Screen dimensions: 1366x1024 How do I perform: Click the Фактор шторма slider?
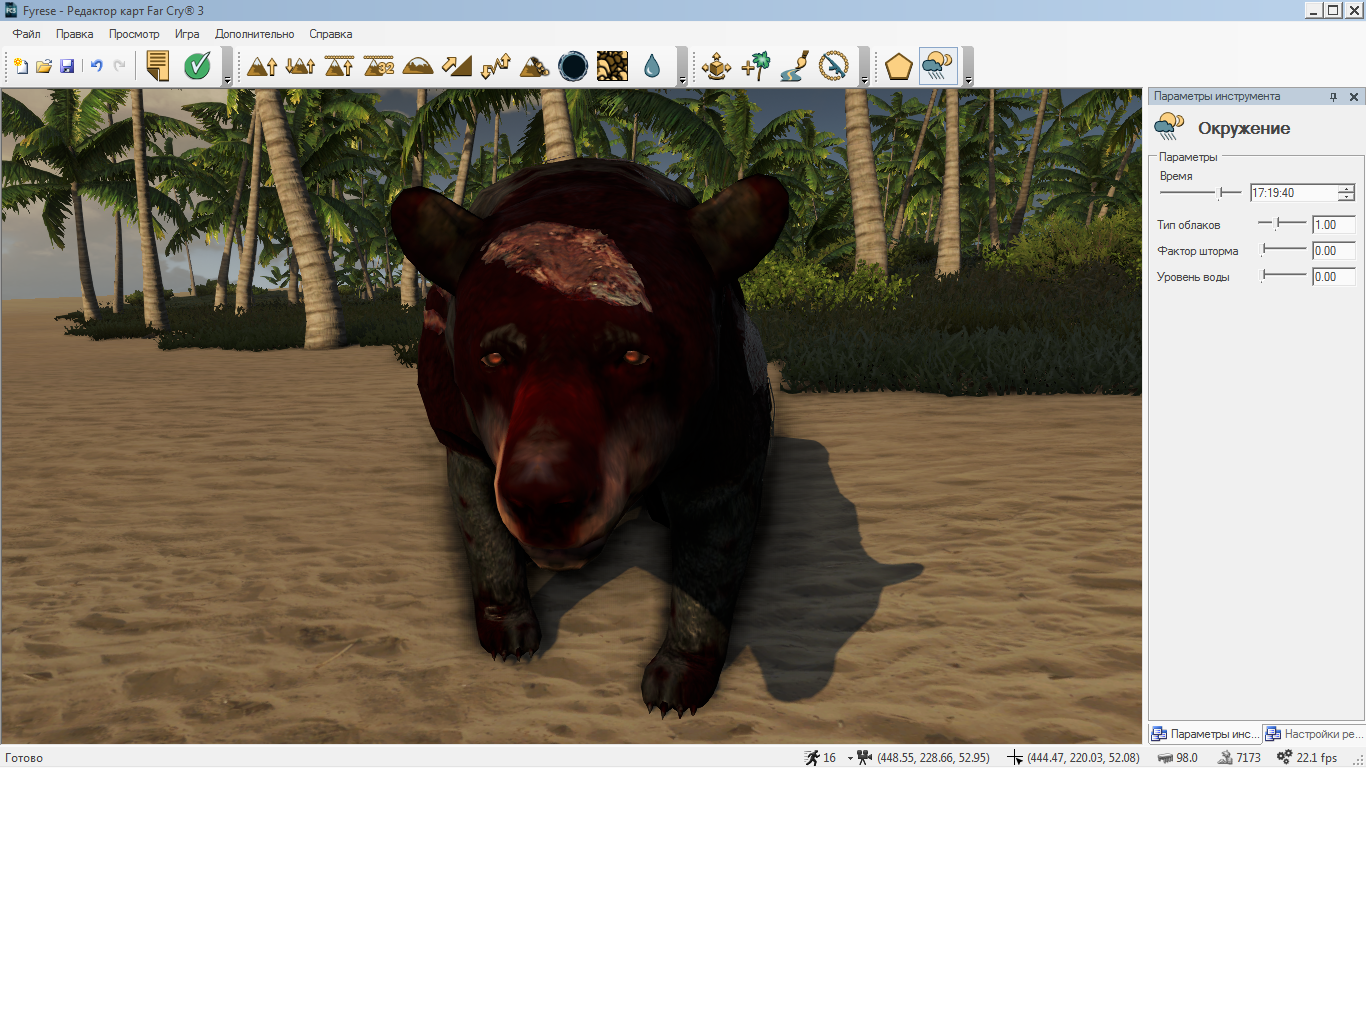click(1284, 249)
